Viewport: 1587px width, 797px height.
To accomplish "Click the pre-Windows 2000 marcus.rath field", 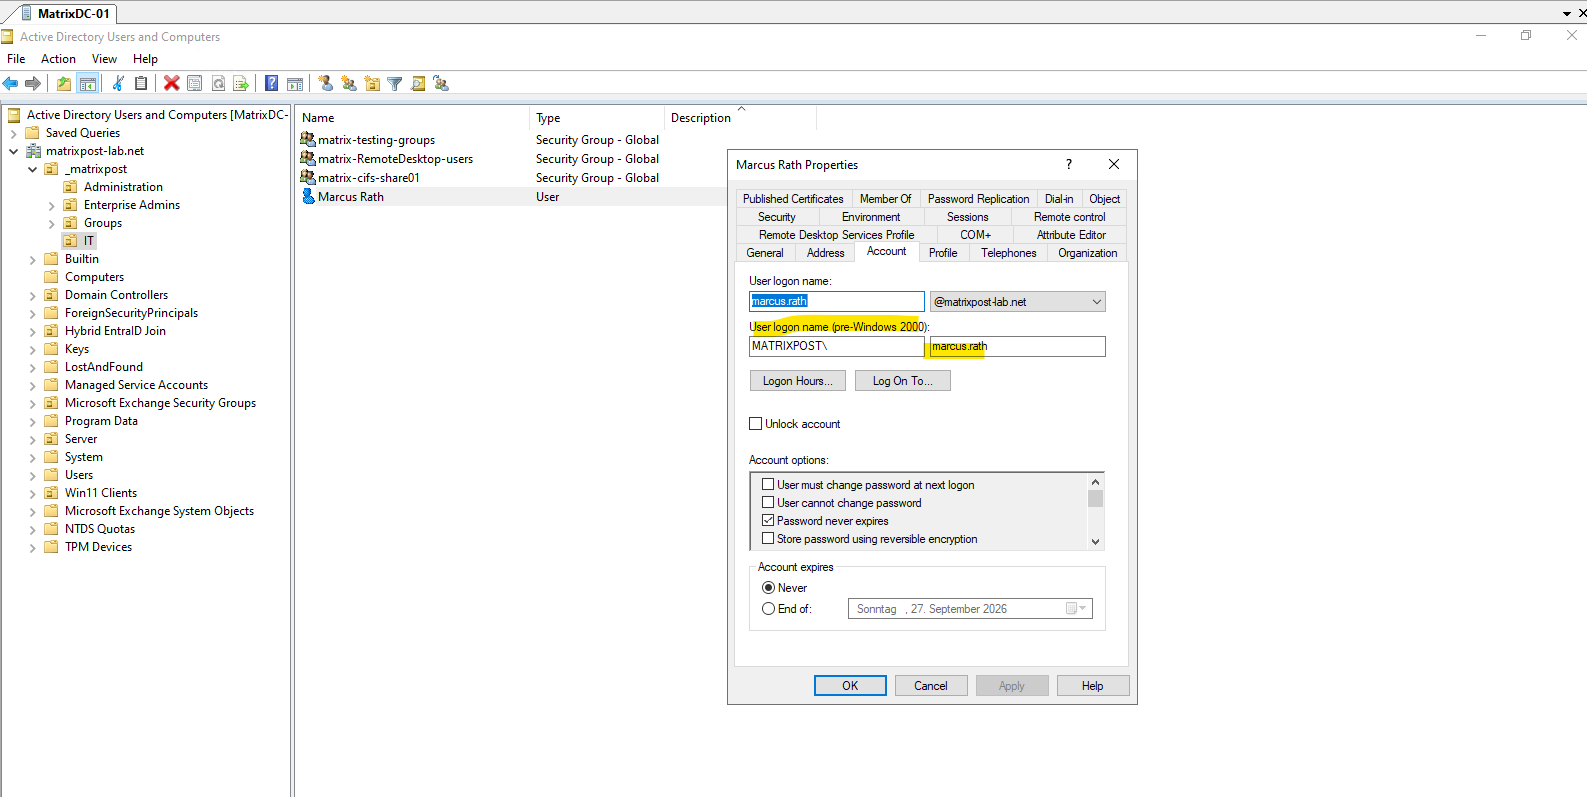I will 1017,346.
